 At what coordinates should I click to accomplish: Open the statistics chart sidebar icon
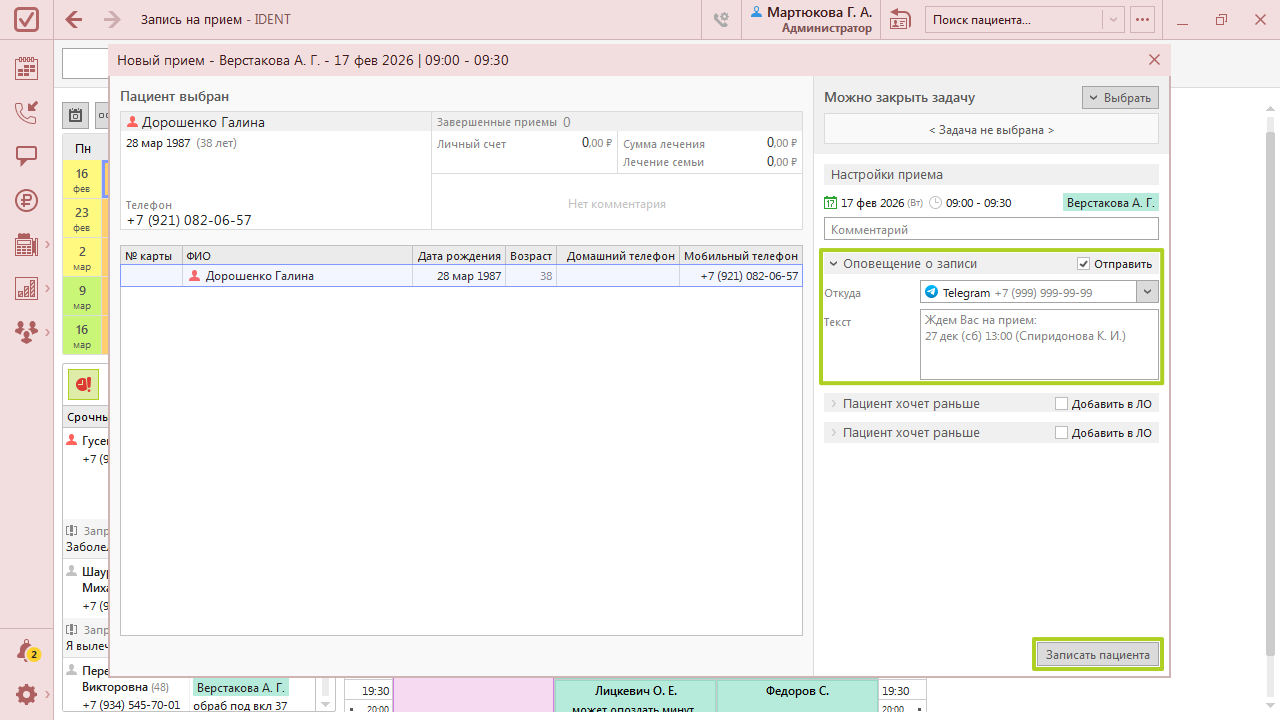click(27, 289)
